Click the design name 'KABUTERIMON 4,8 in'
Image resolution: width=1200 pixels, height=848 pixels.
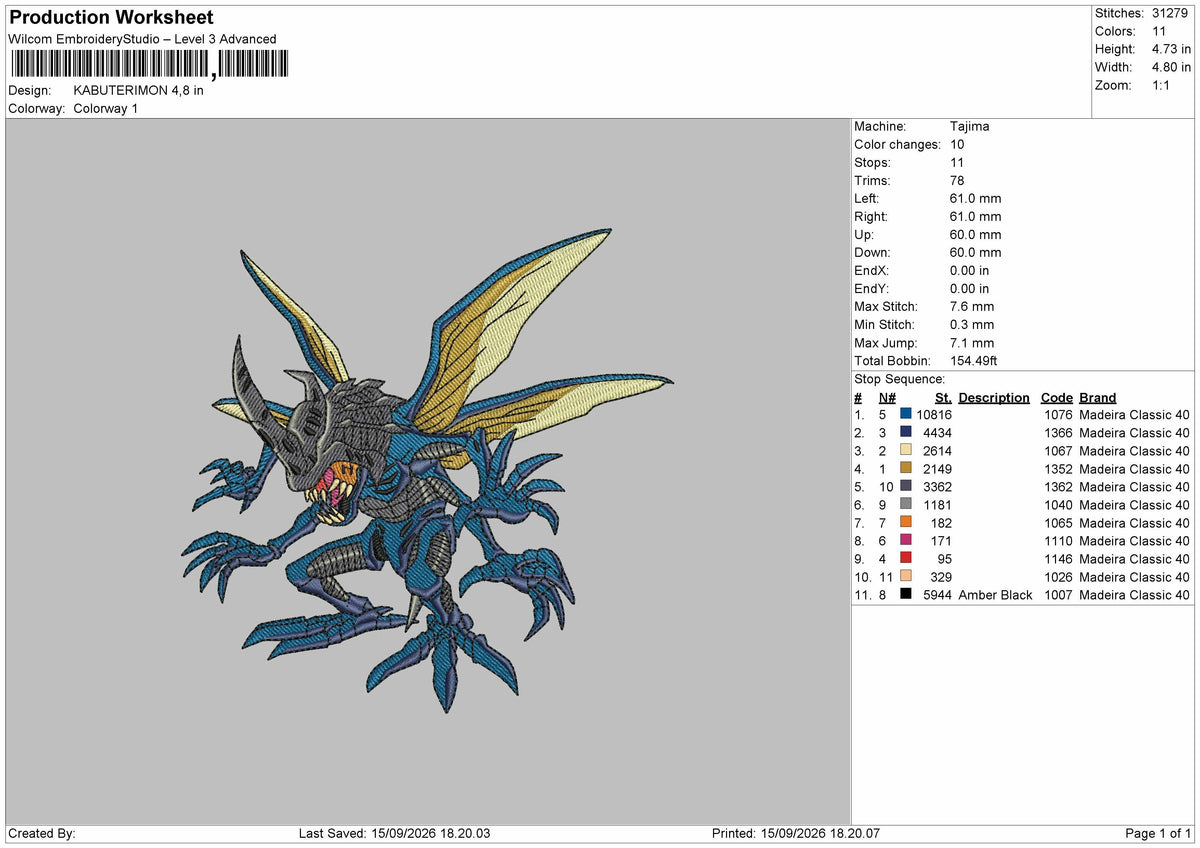139,90
